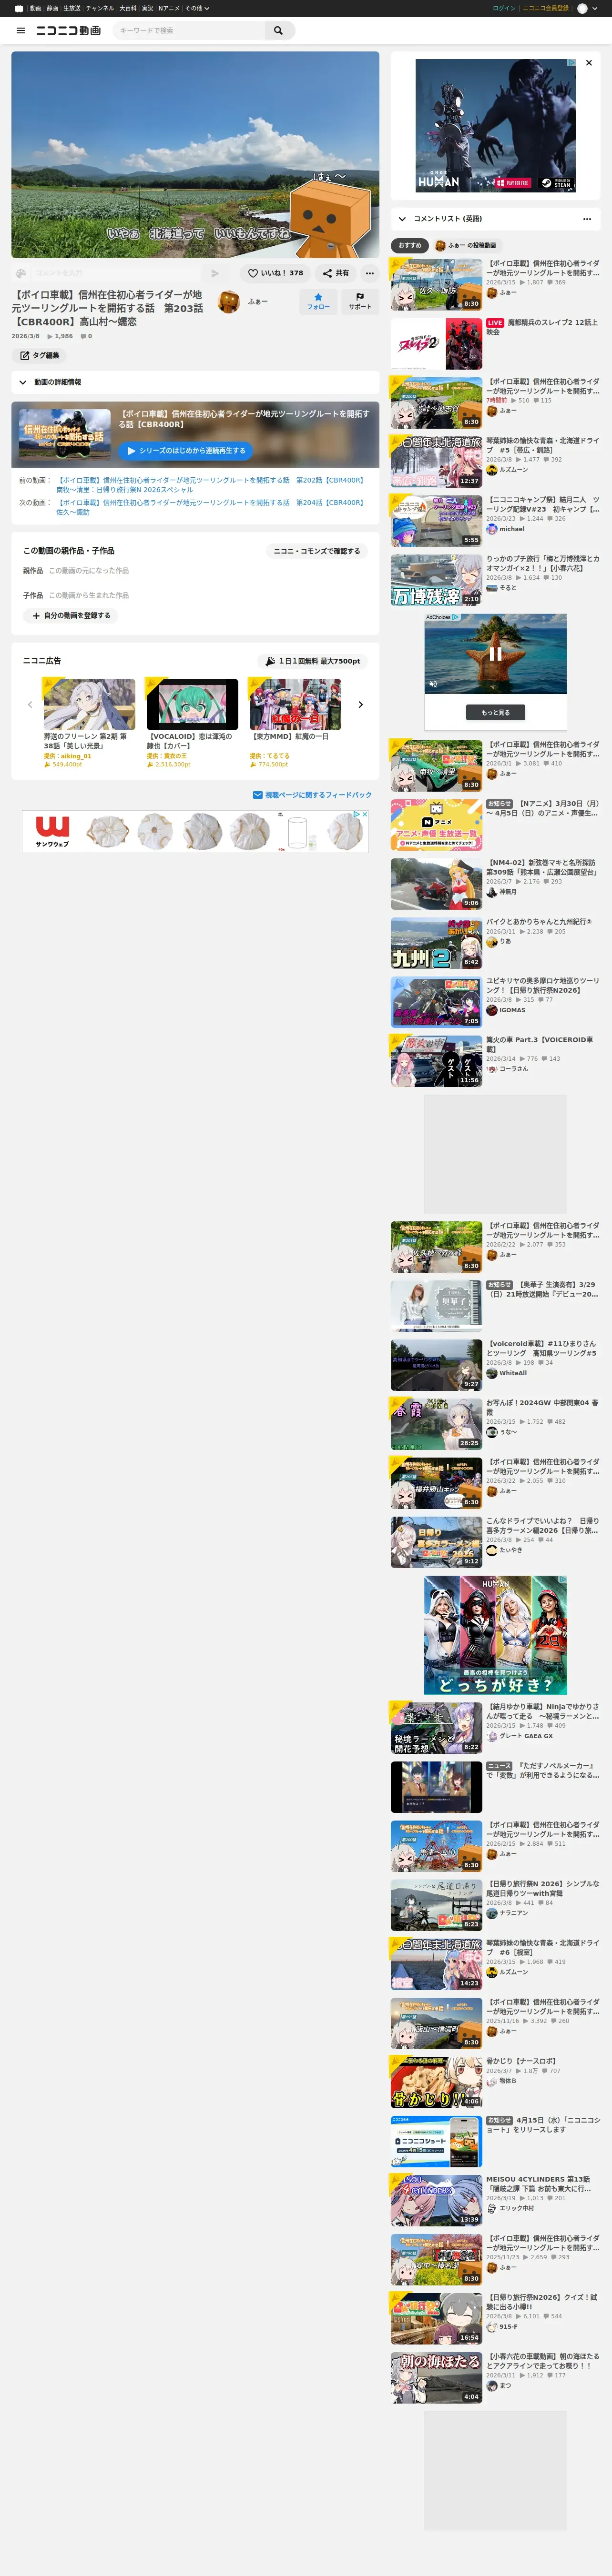612x2576 pixels.
Task: Close the HUMAN advertisement with X
Action: [x=589, y=63]
